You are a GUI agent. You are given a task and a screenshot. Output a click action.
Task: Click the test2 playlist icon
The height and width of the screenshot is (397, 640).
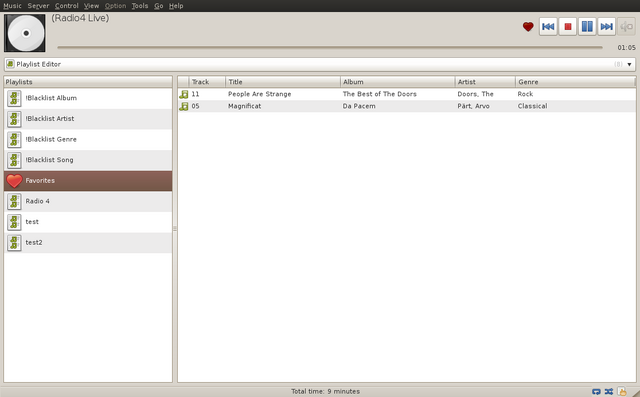coord(14,243)
